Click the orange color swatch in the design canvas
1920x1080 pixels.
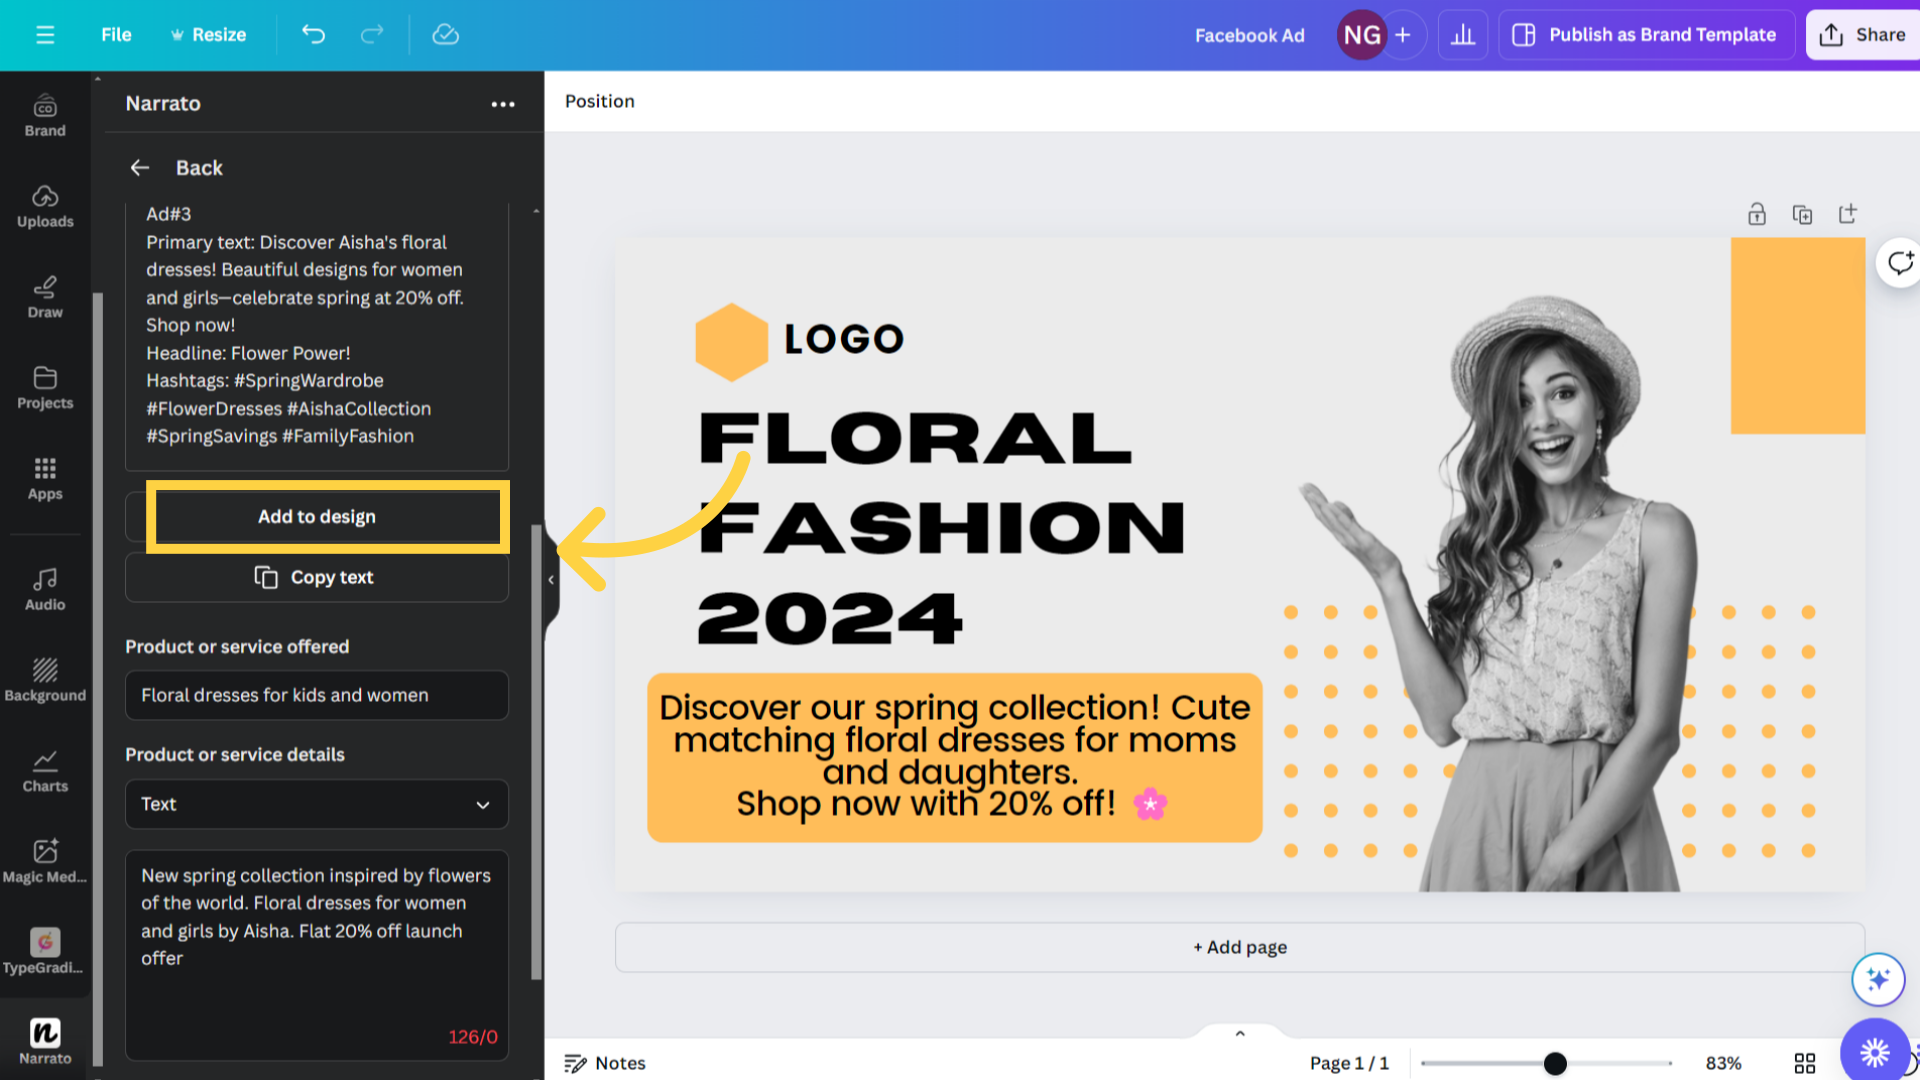tap(1797, 335)
